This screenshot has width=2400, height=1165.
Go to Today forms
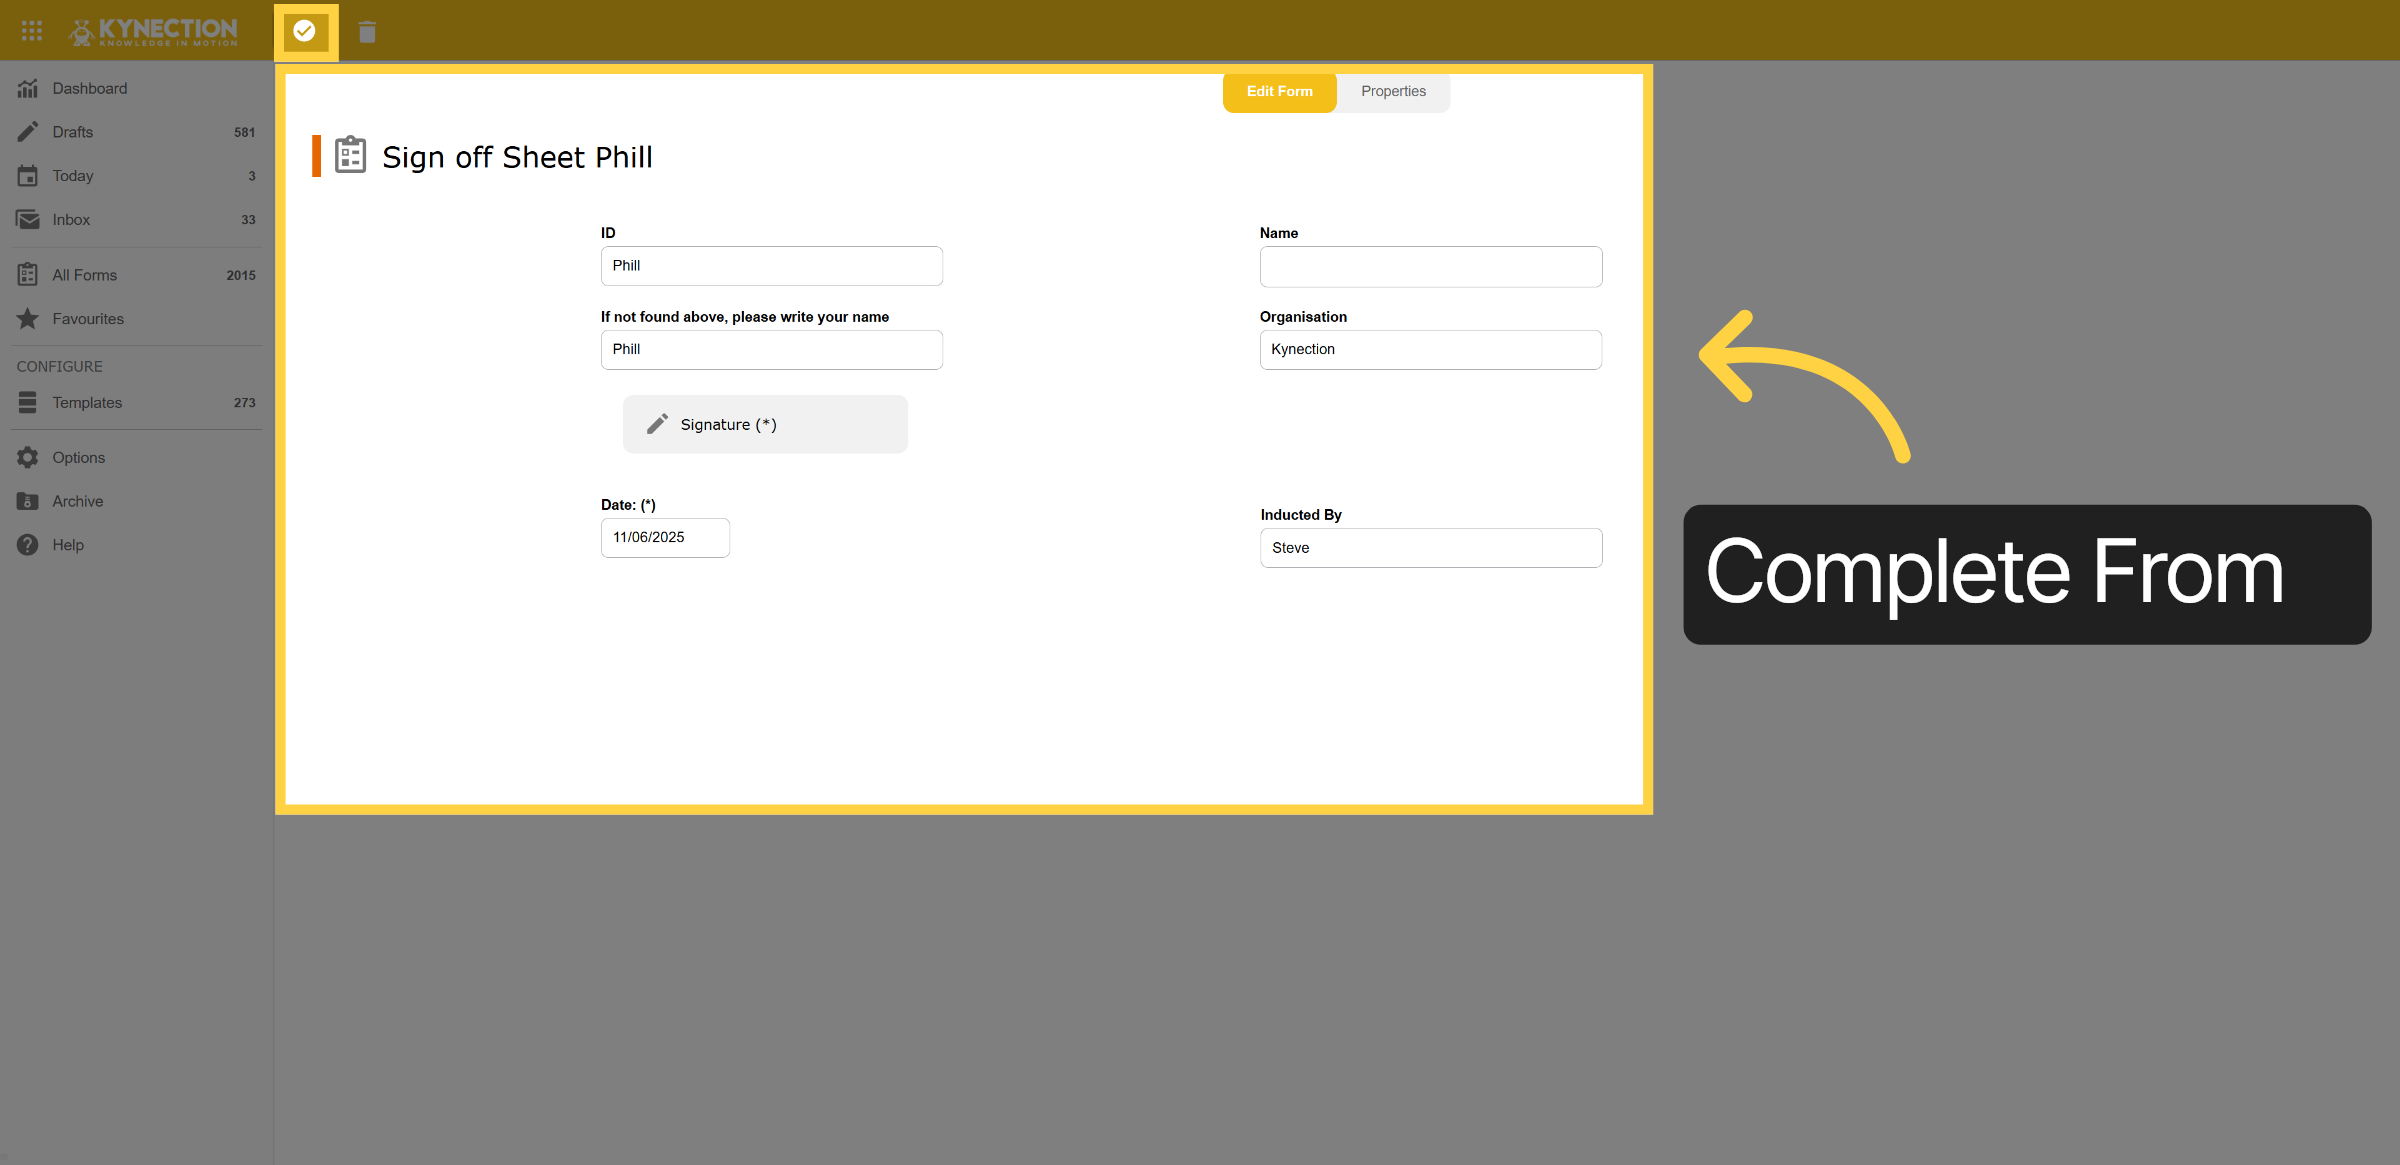point(137,176)
